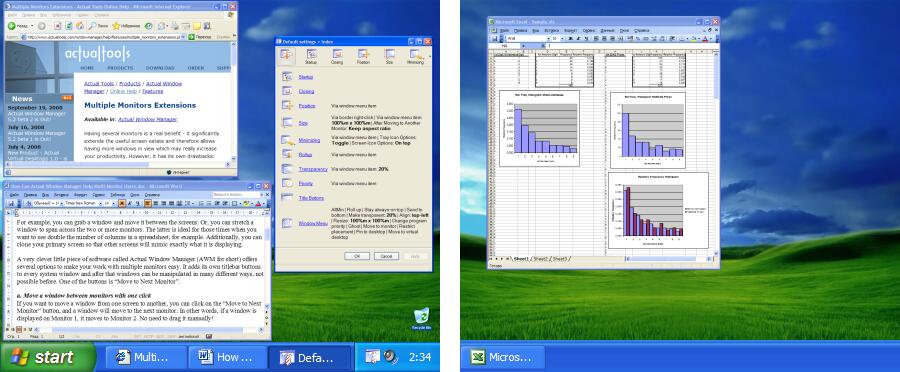Screen dimensions: 900x372
Task: Toggle Justify alignment in Word toolbar
Action: 171,203
